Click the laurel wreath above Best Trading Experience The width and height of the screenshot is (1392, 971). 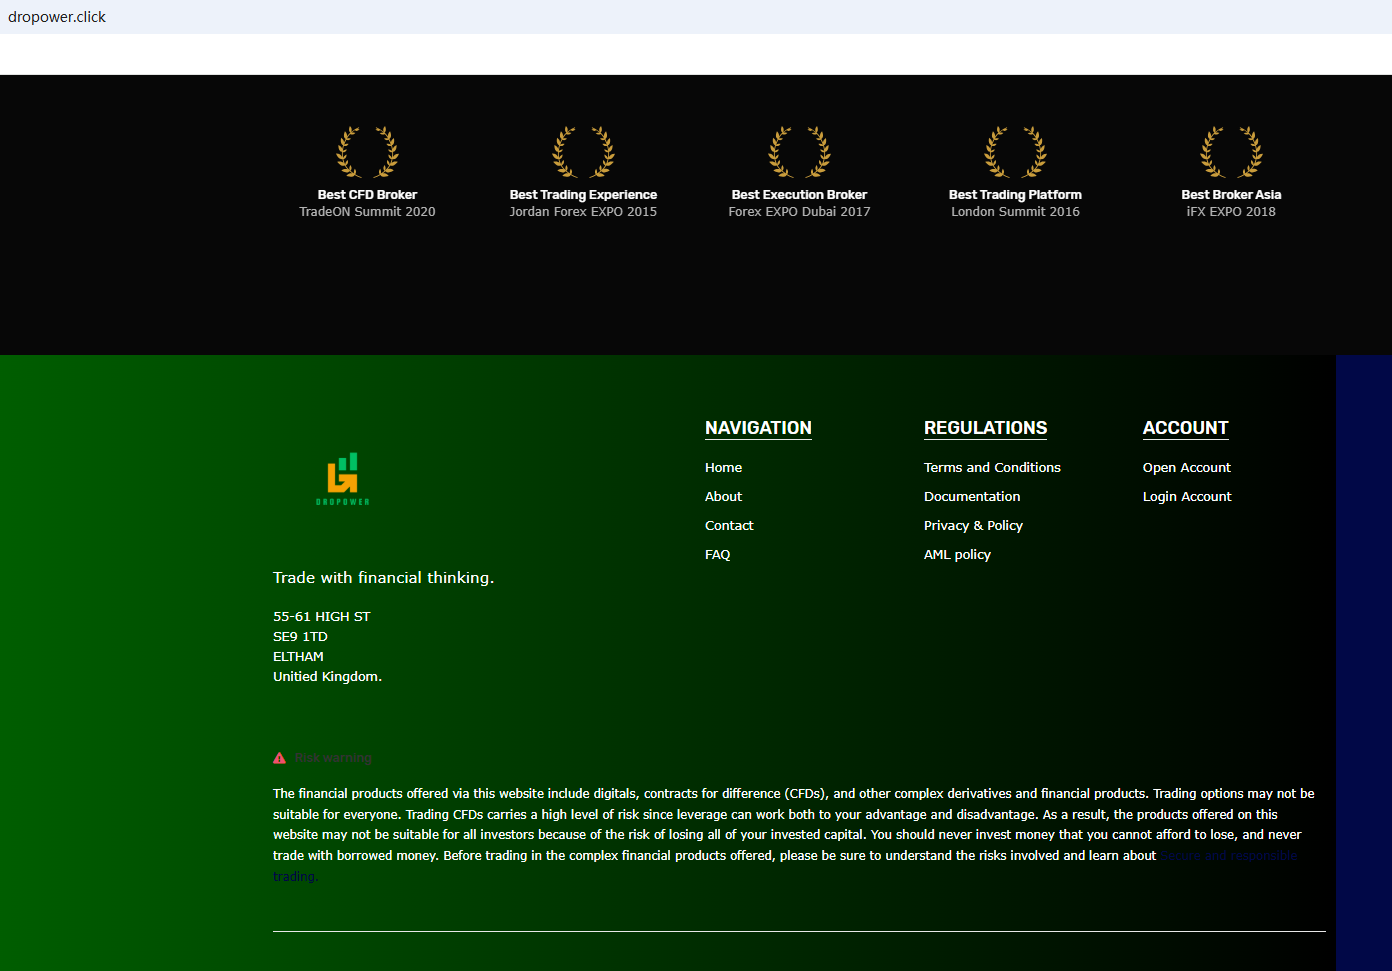click(583, 152)
